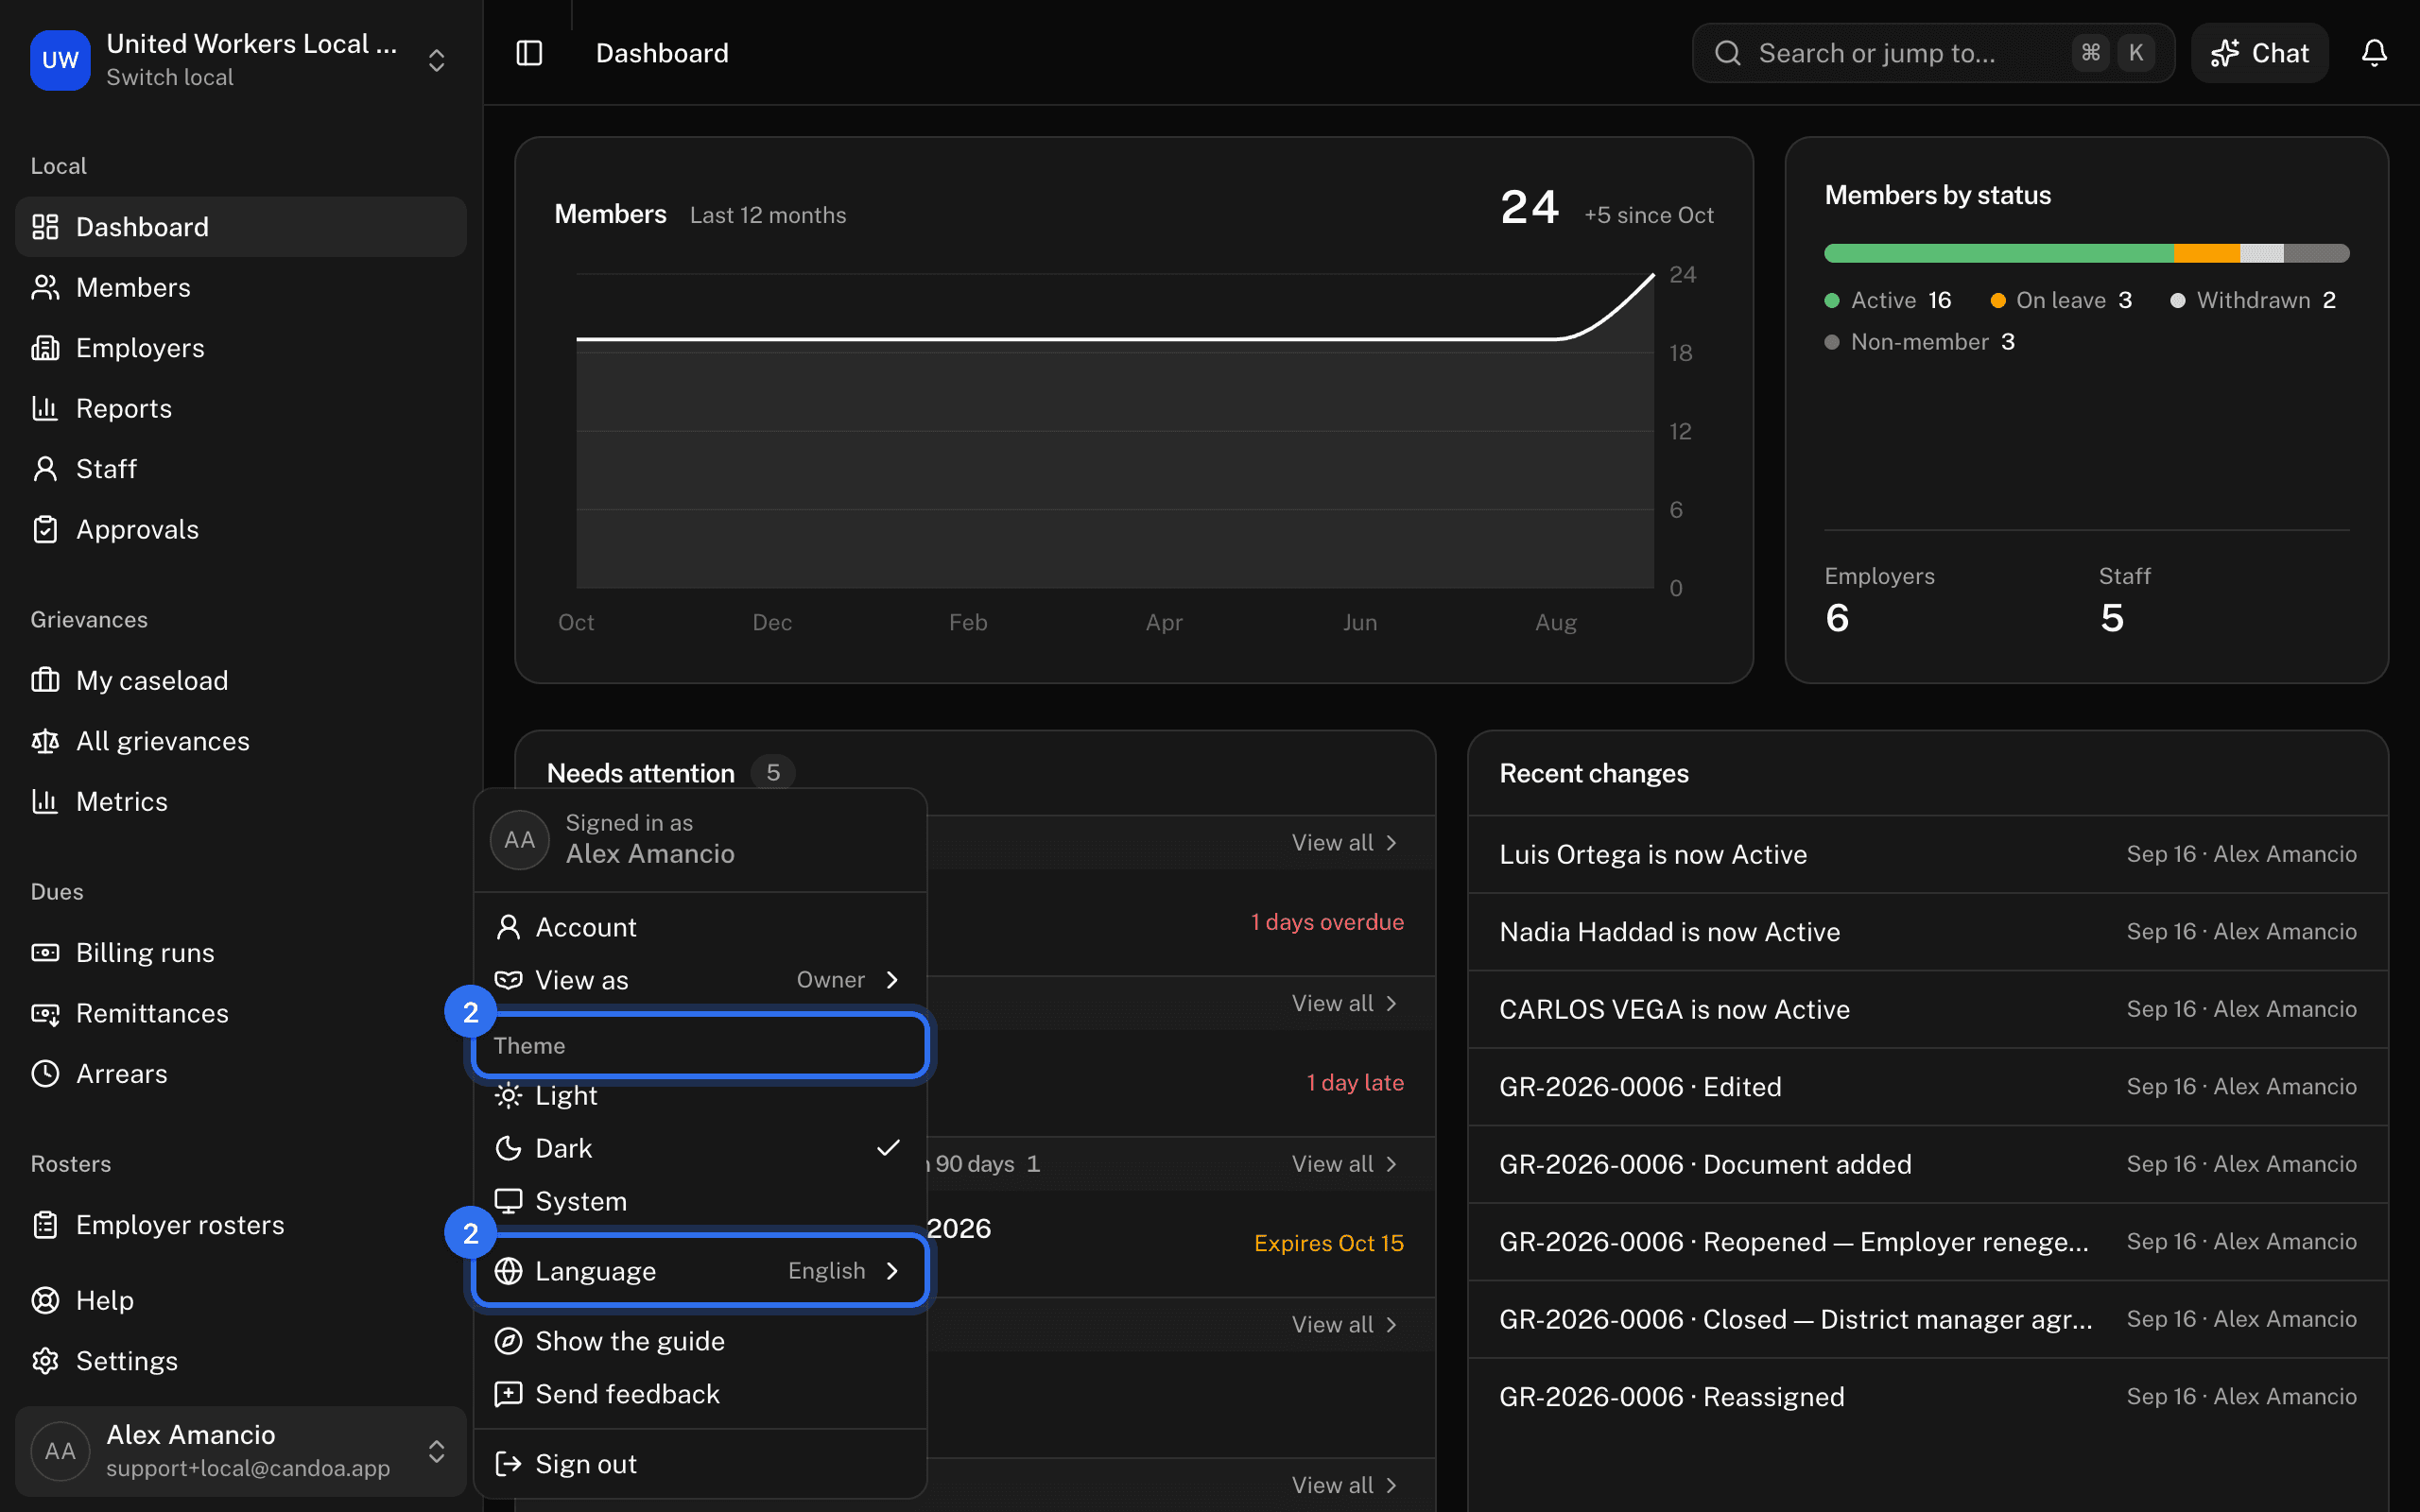
Task: Open the Chat button
Action: [x=2259, y=53]
